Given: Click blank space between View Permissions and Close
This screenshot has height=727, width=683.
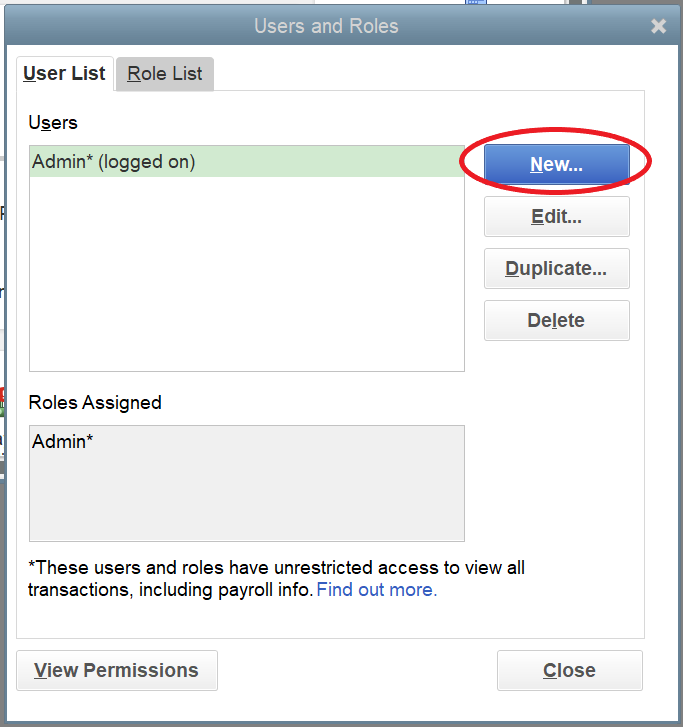Looking at the screenshot, I should point(356,670).
